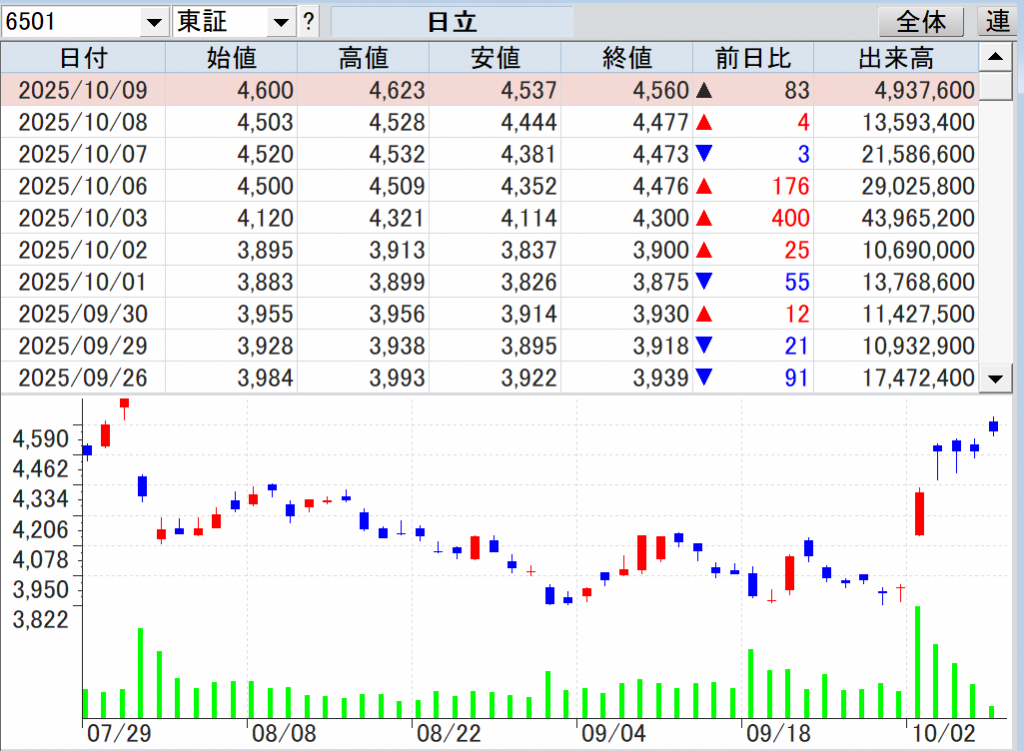1024x751 pixels.
Task: Click the blue down triangle for 2025/10/07
Action: pos(704,155)
